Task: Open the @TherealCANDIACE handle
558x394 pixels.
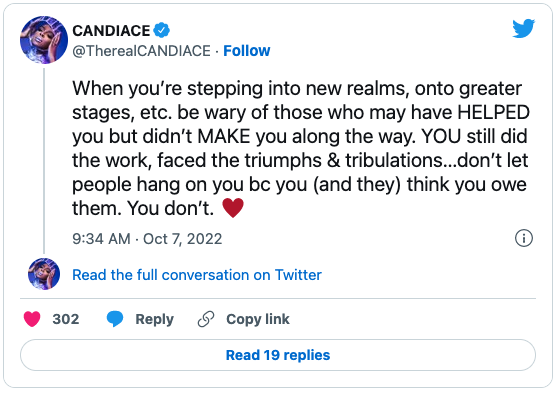Action: point(141,51)
